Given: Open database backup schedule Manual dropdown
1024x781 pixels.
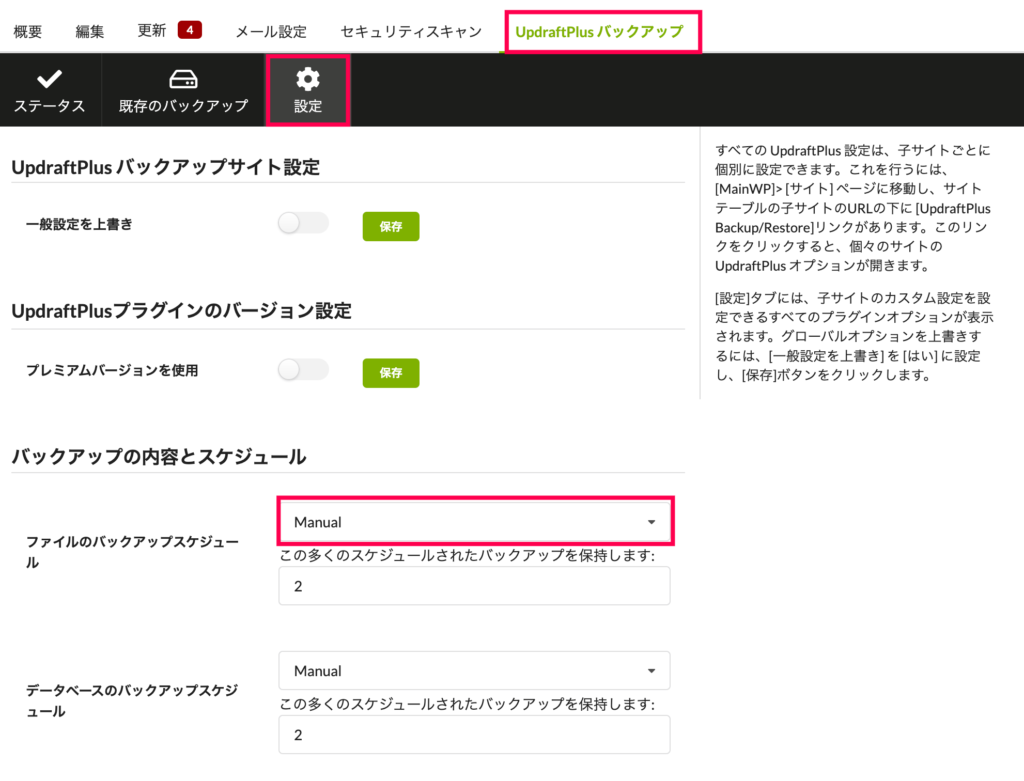Looking at the screenshot, I should pos(475,671).
